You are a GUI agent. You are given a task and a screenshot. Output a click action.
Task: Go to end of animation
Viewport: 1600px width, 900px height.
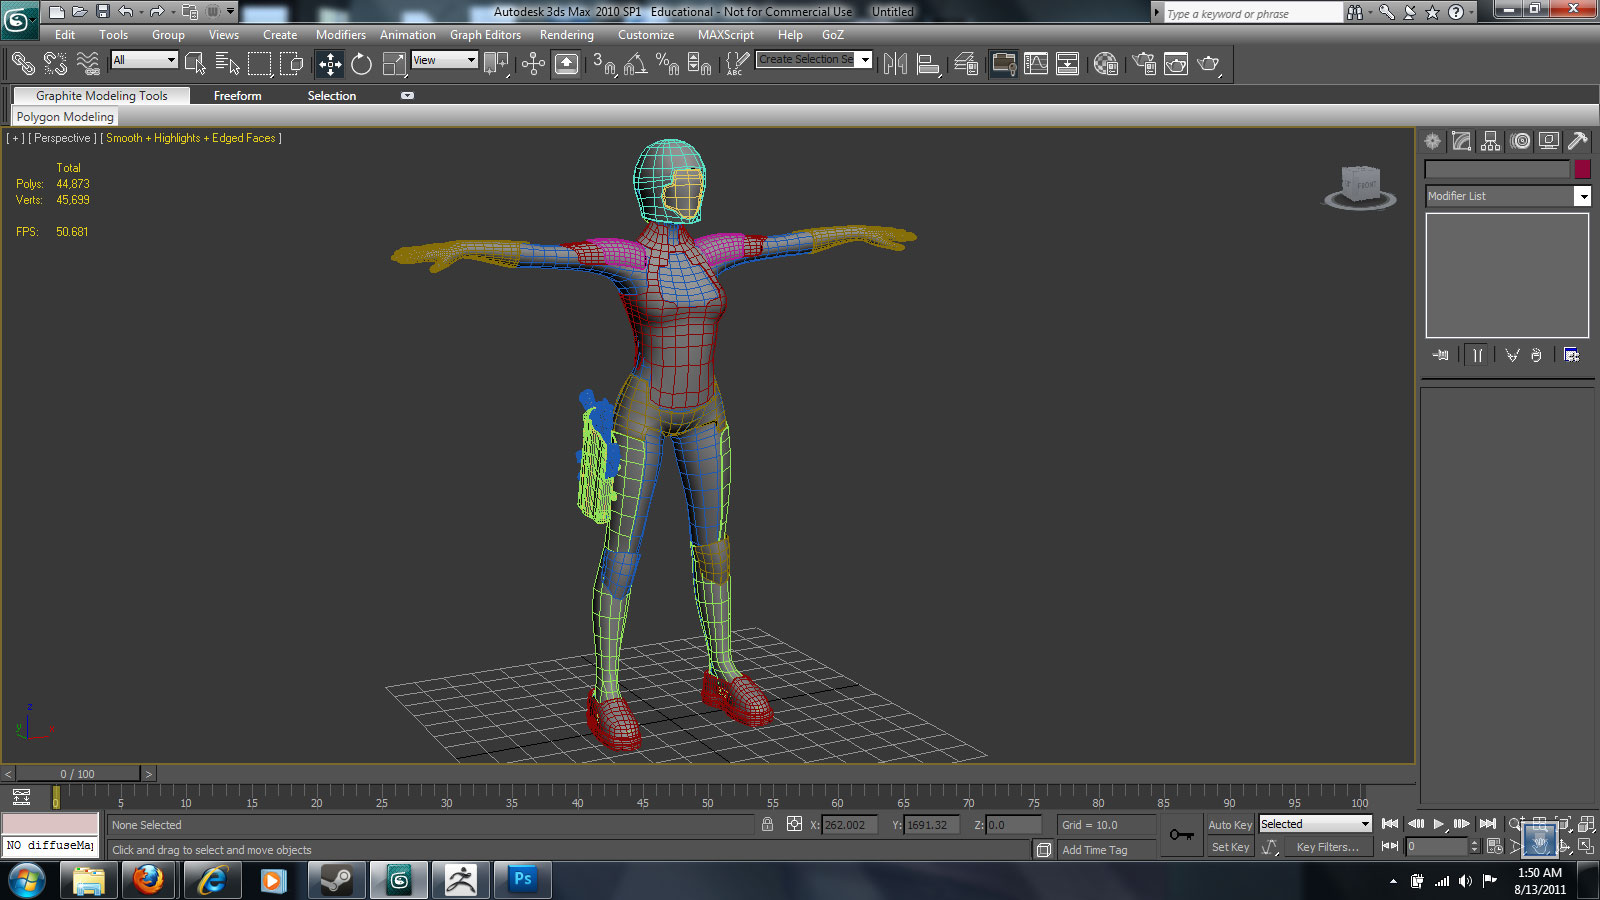1488,824
